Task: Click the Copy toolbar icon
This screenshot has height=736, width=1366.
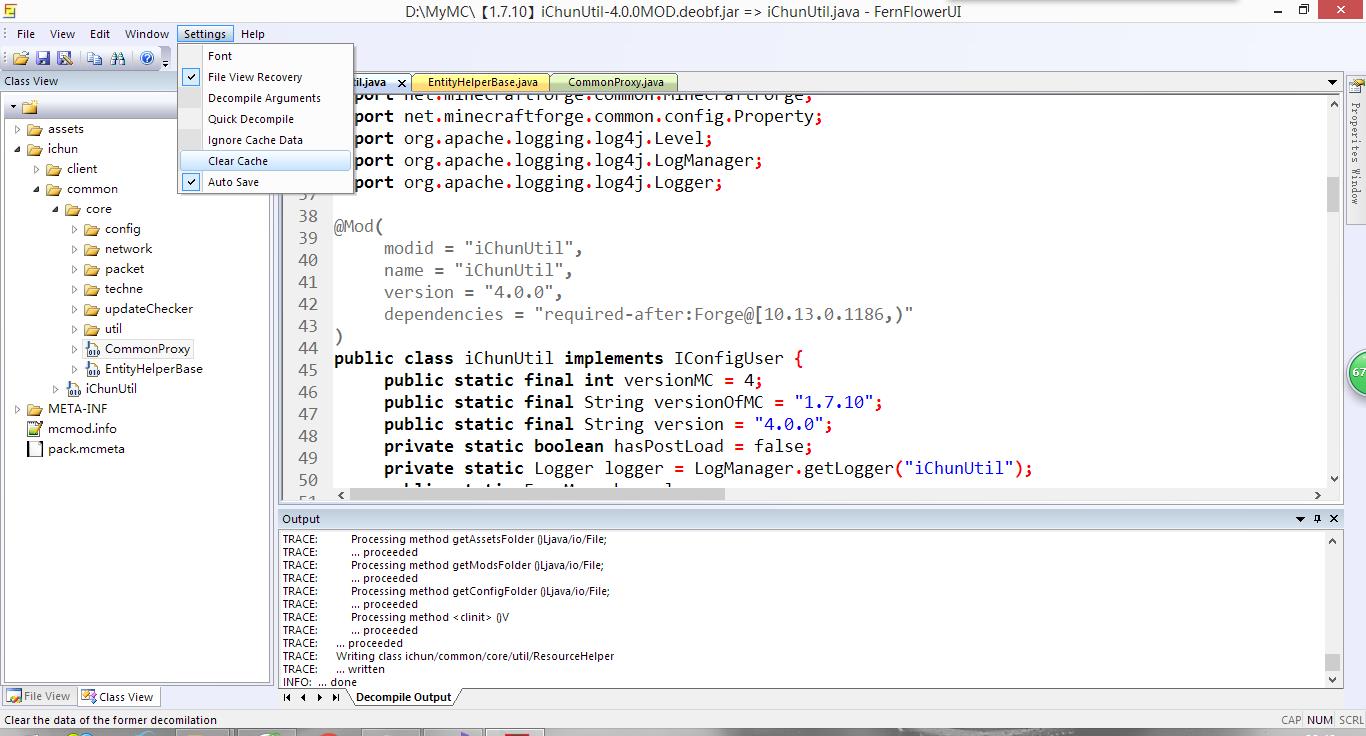Action: tap(95, 59)
